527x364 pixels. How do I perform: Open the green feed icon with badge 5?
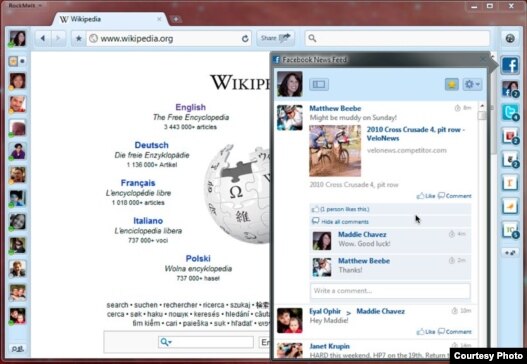(x=510, y=230)
